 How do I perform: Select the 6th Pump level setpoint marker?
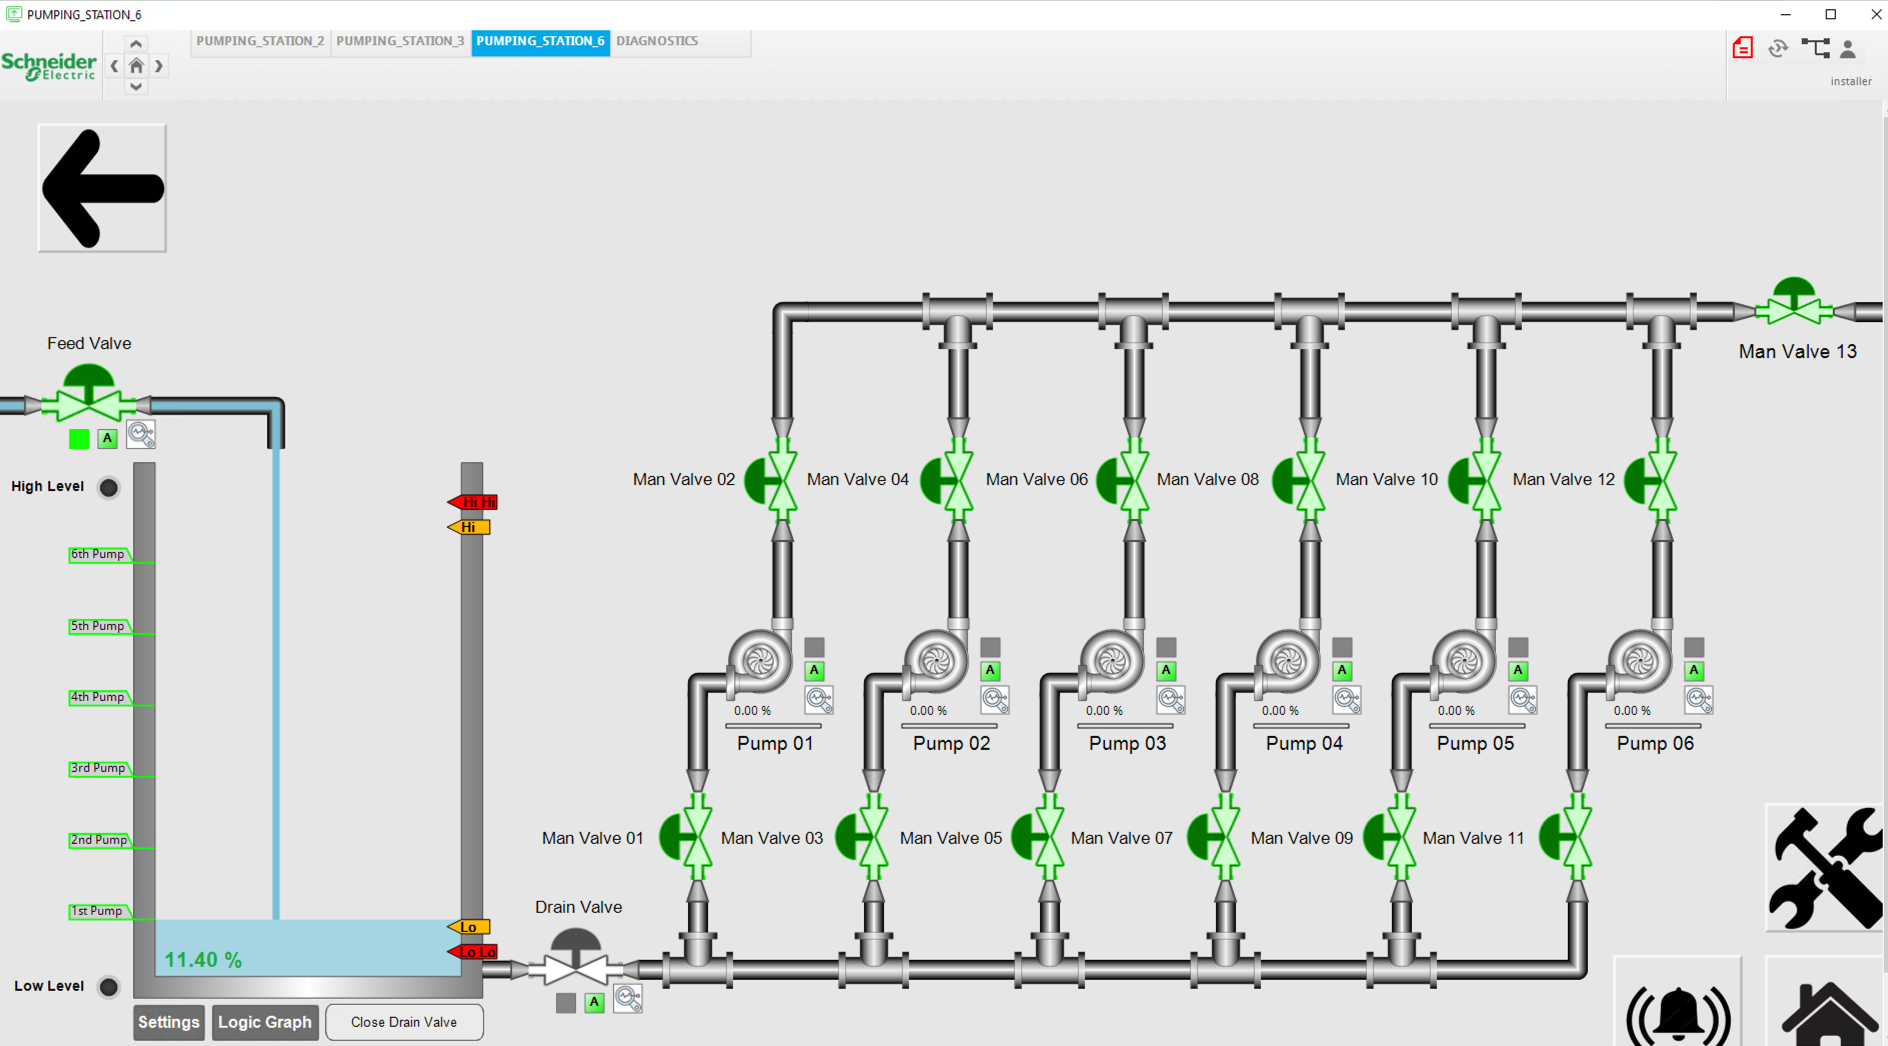[100, 554]
